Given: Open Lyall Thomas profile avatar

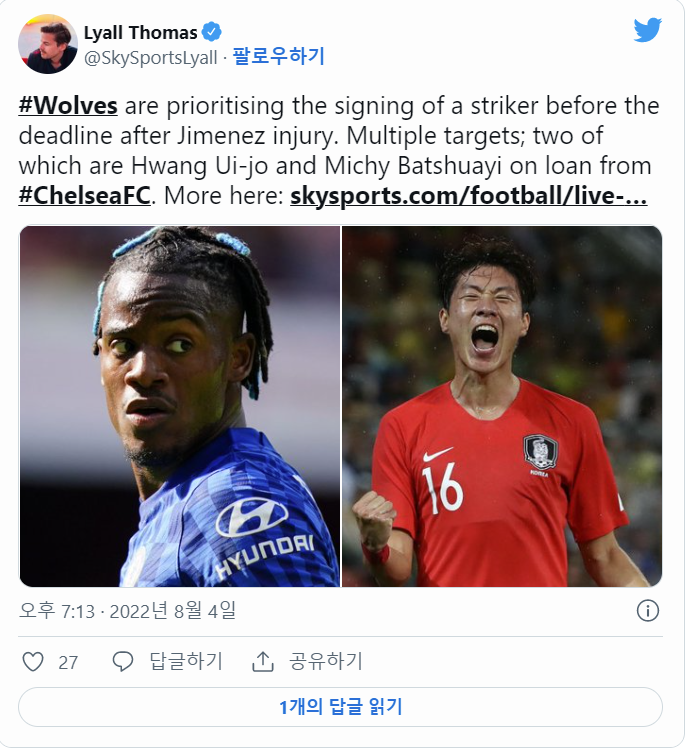Looking at the screenshot, I should [x=48, y=44].
